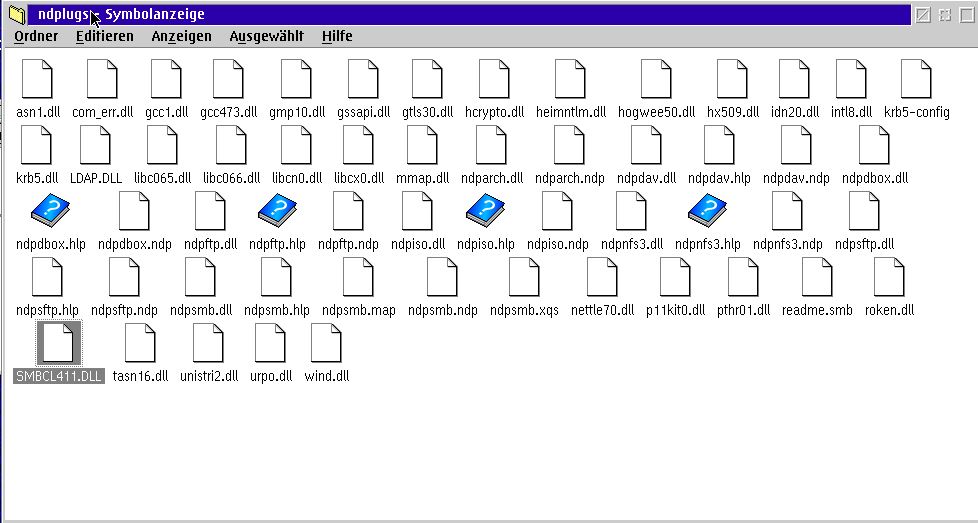The width and height of the screenshot is (978, 523).
Task: Select the ndpdav.dll file icon
Action: tap(646, 145)
